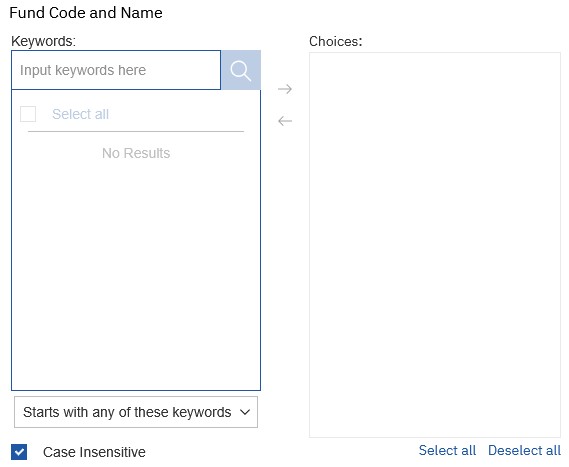
Task: Click the Select all link below Choices
Action: pyautogui.click(x=447, y=450)
